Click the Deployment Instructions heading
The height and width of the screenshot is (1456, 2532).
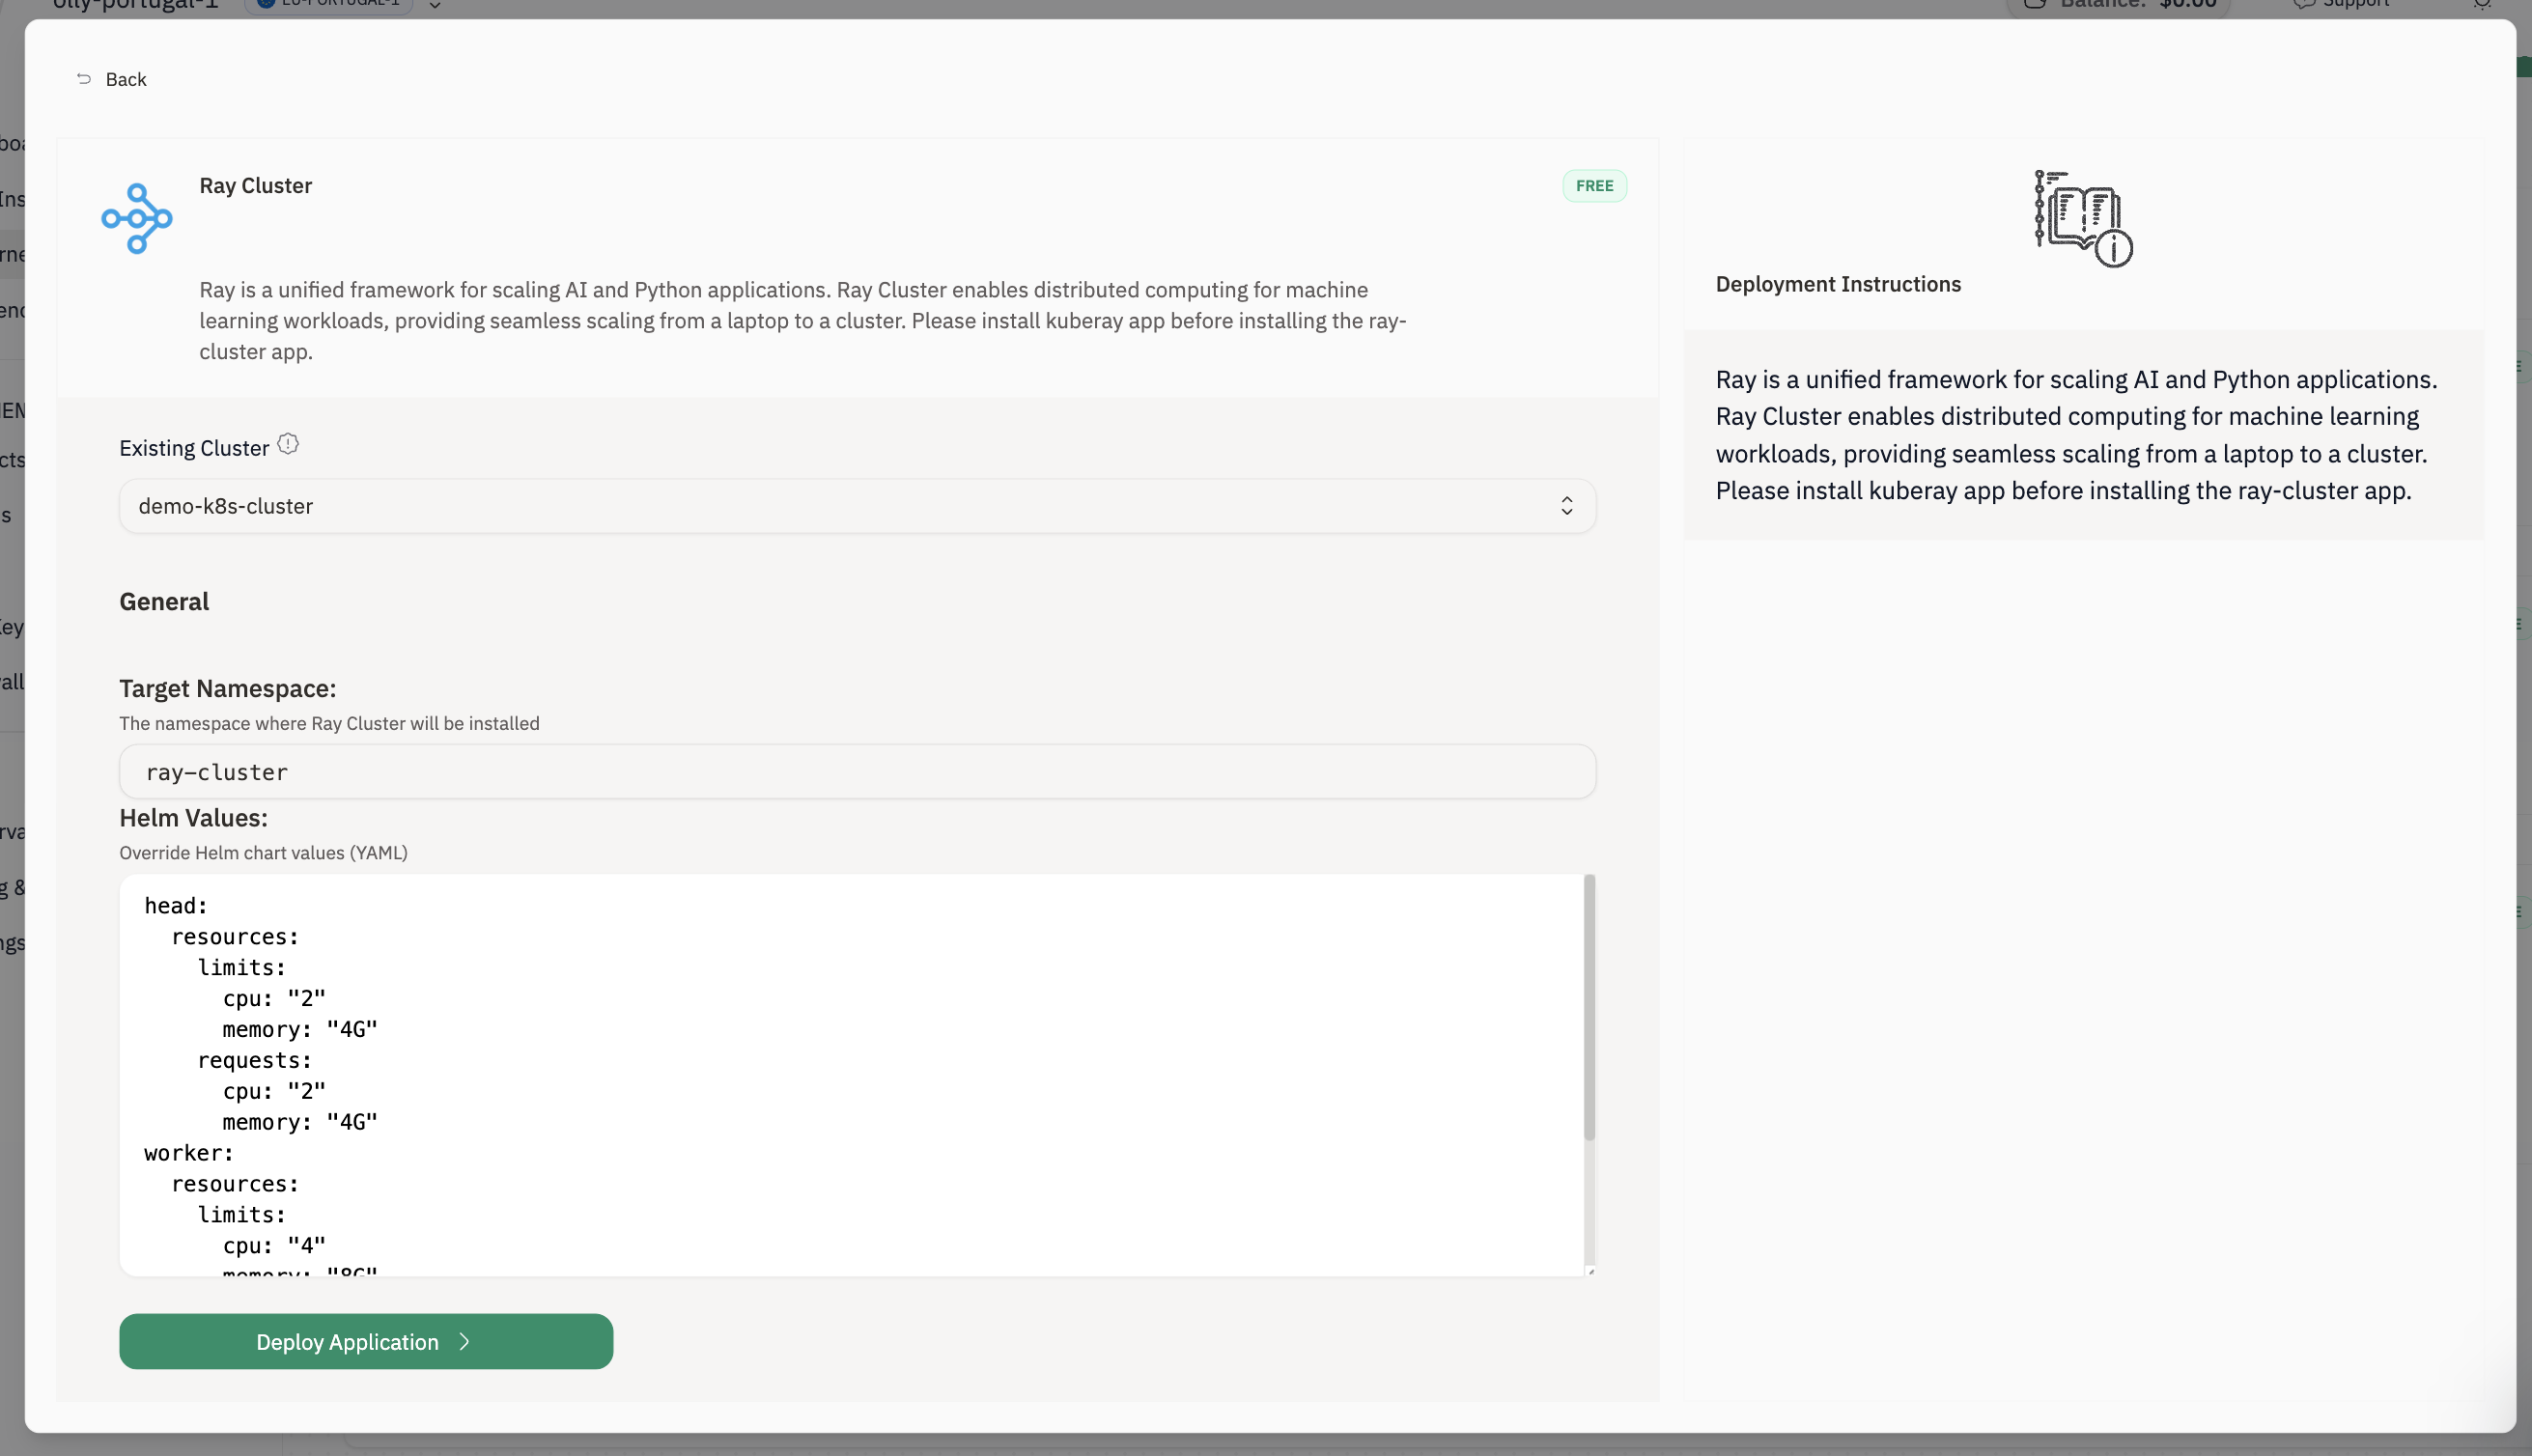point(1838,284)
